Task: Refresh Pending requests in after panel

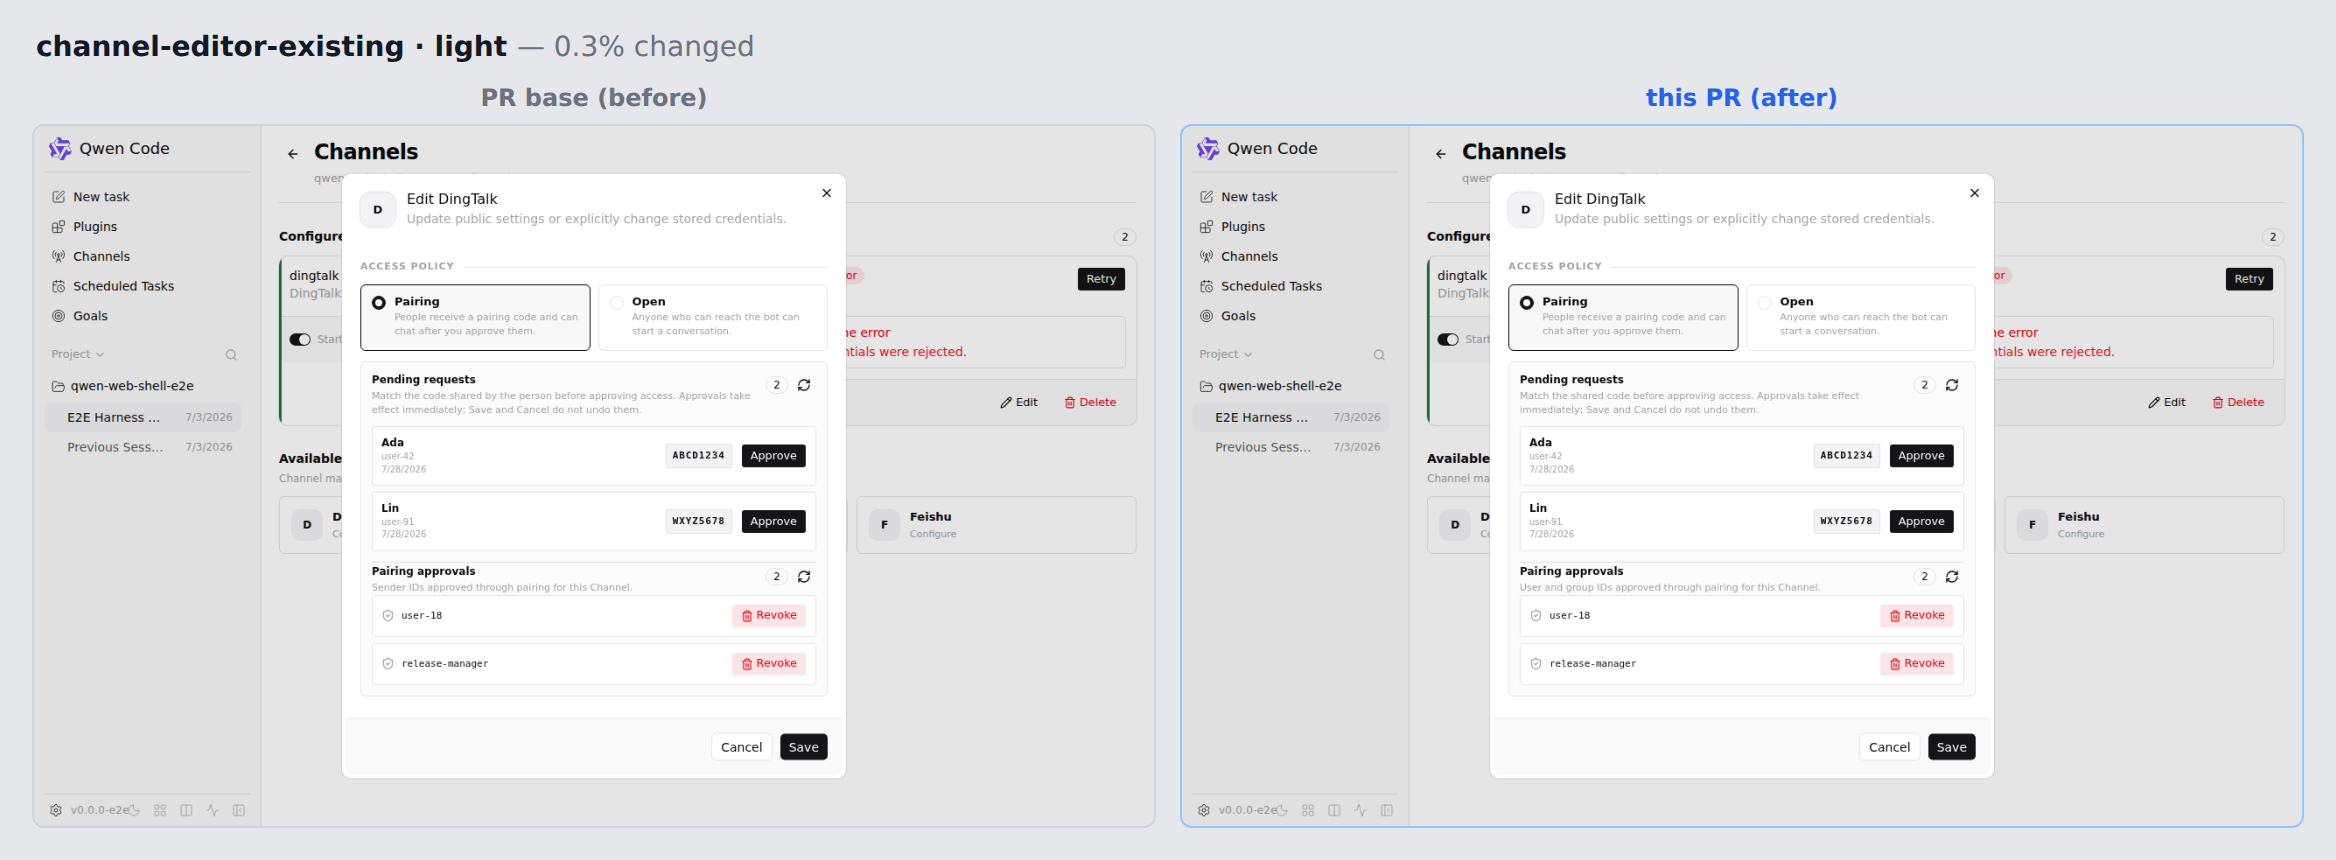Action: click(1952, 385)
